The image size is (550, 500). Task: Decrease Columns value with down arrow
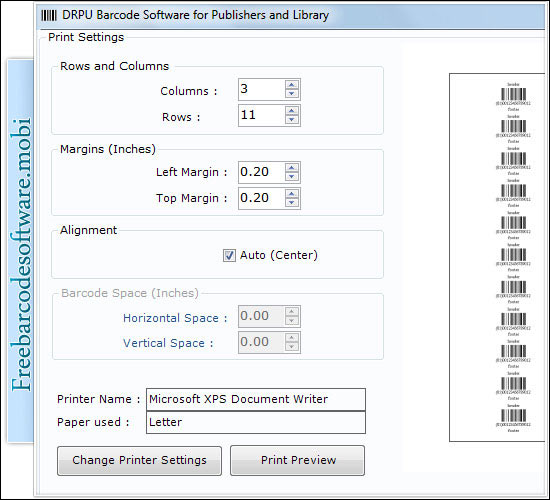point(291,94)
